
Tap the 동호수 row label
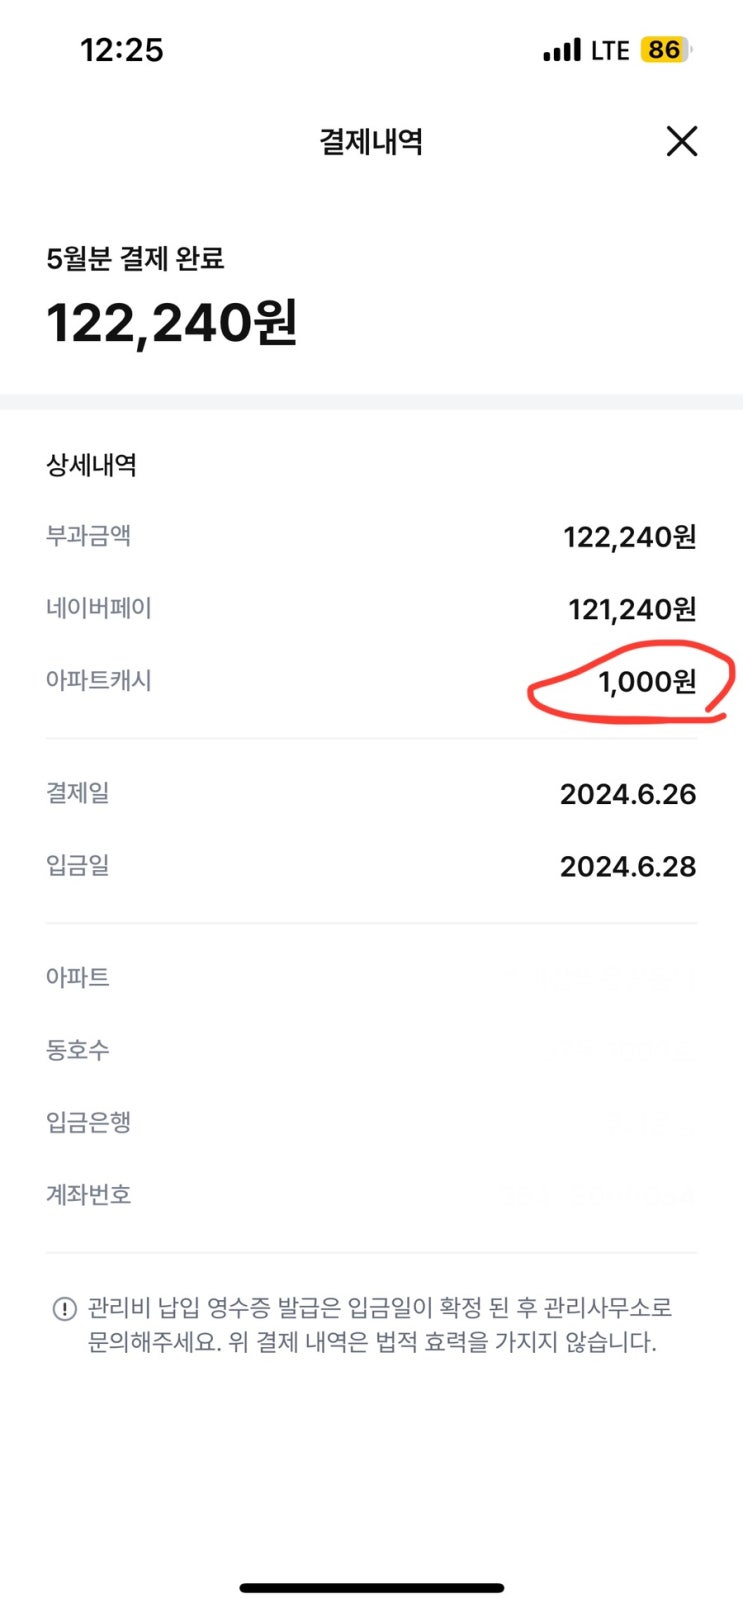[77, 1050]
